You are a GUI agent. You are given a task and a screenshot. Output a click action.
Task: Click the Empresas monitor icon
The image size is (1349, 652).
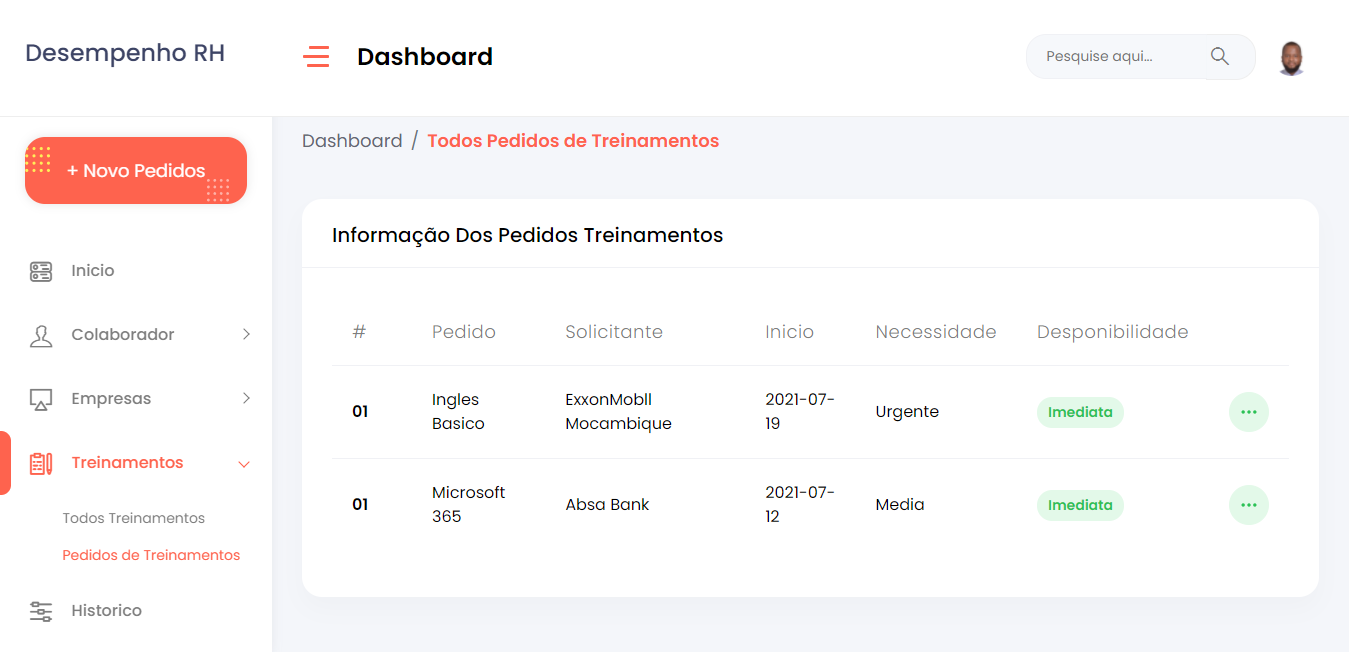[x=41, y=399]
